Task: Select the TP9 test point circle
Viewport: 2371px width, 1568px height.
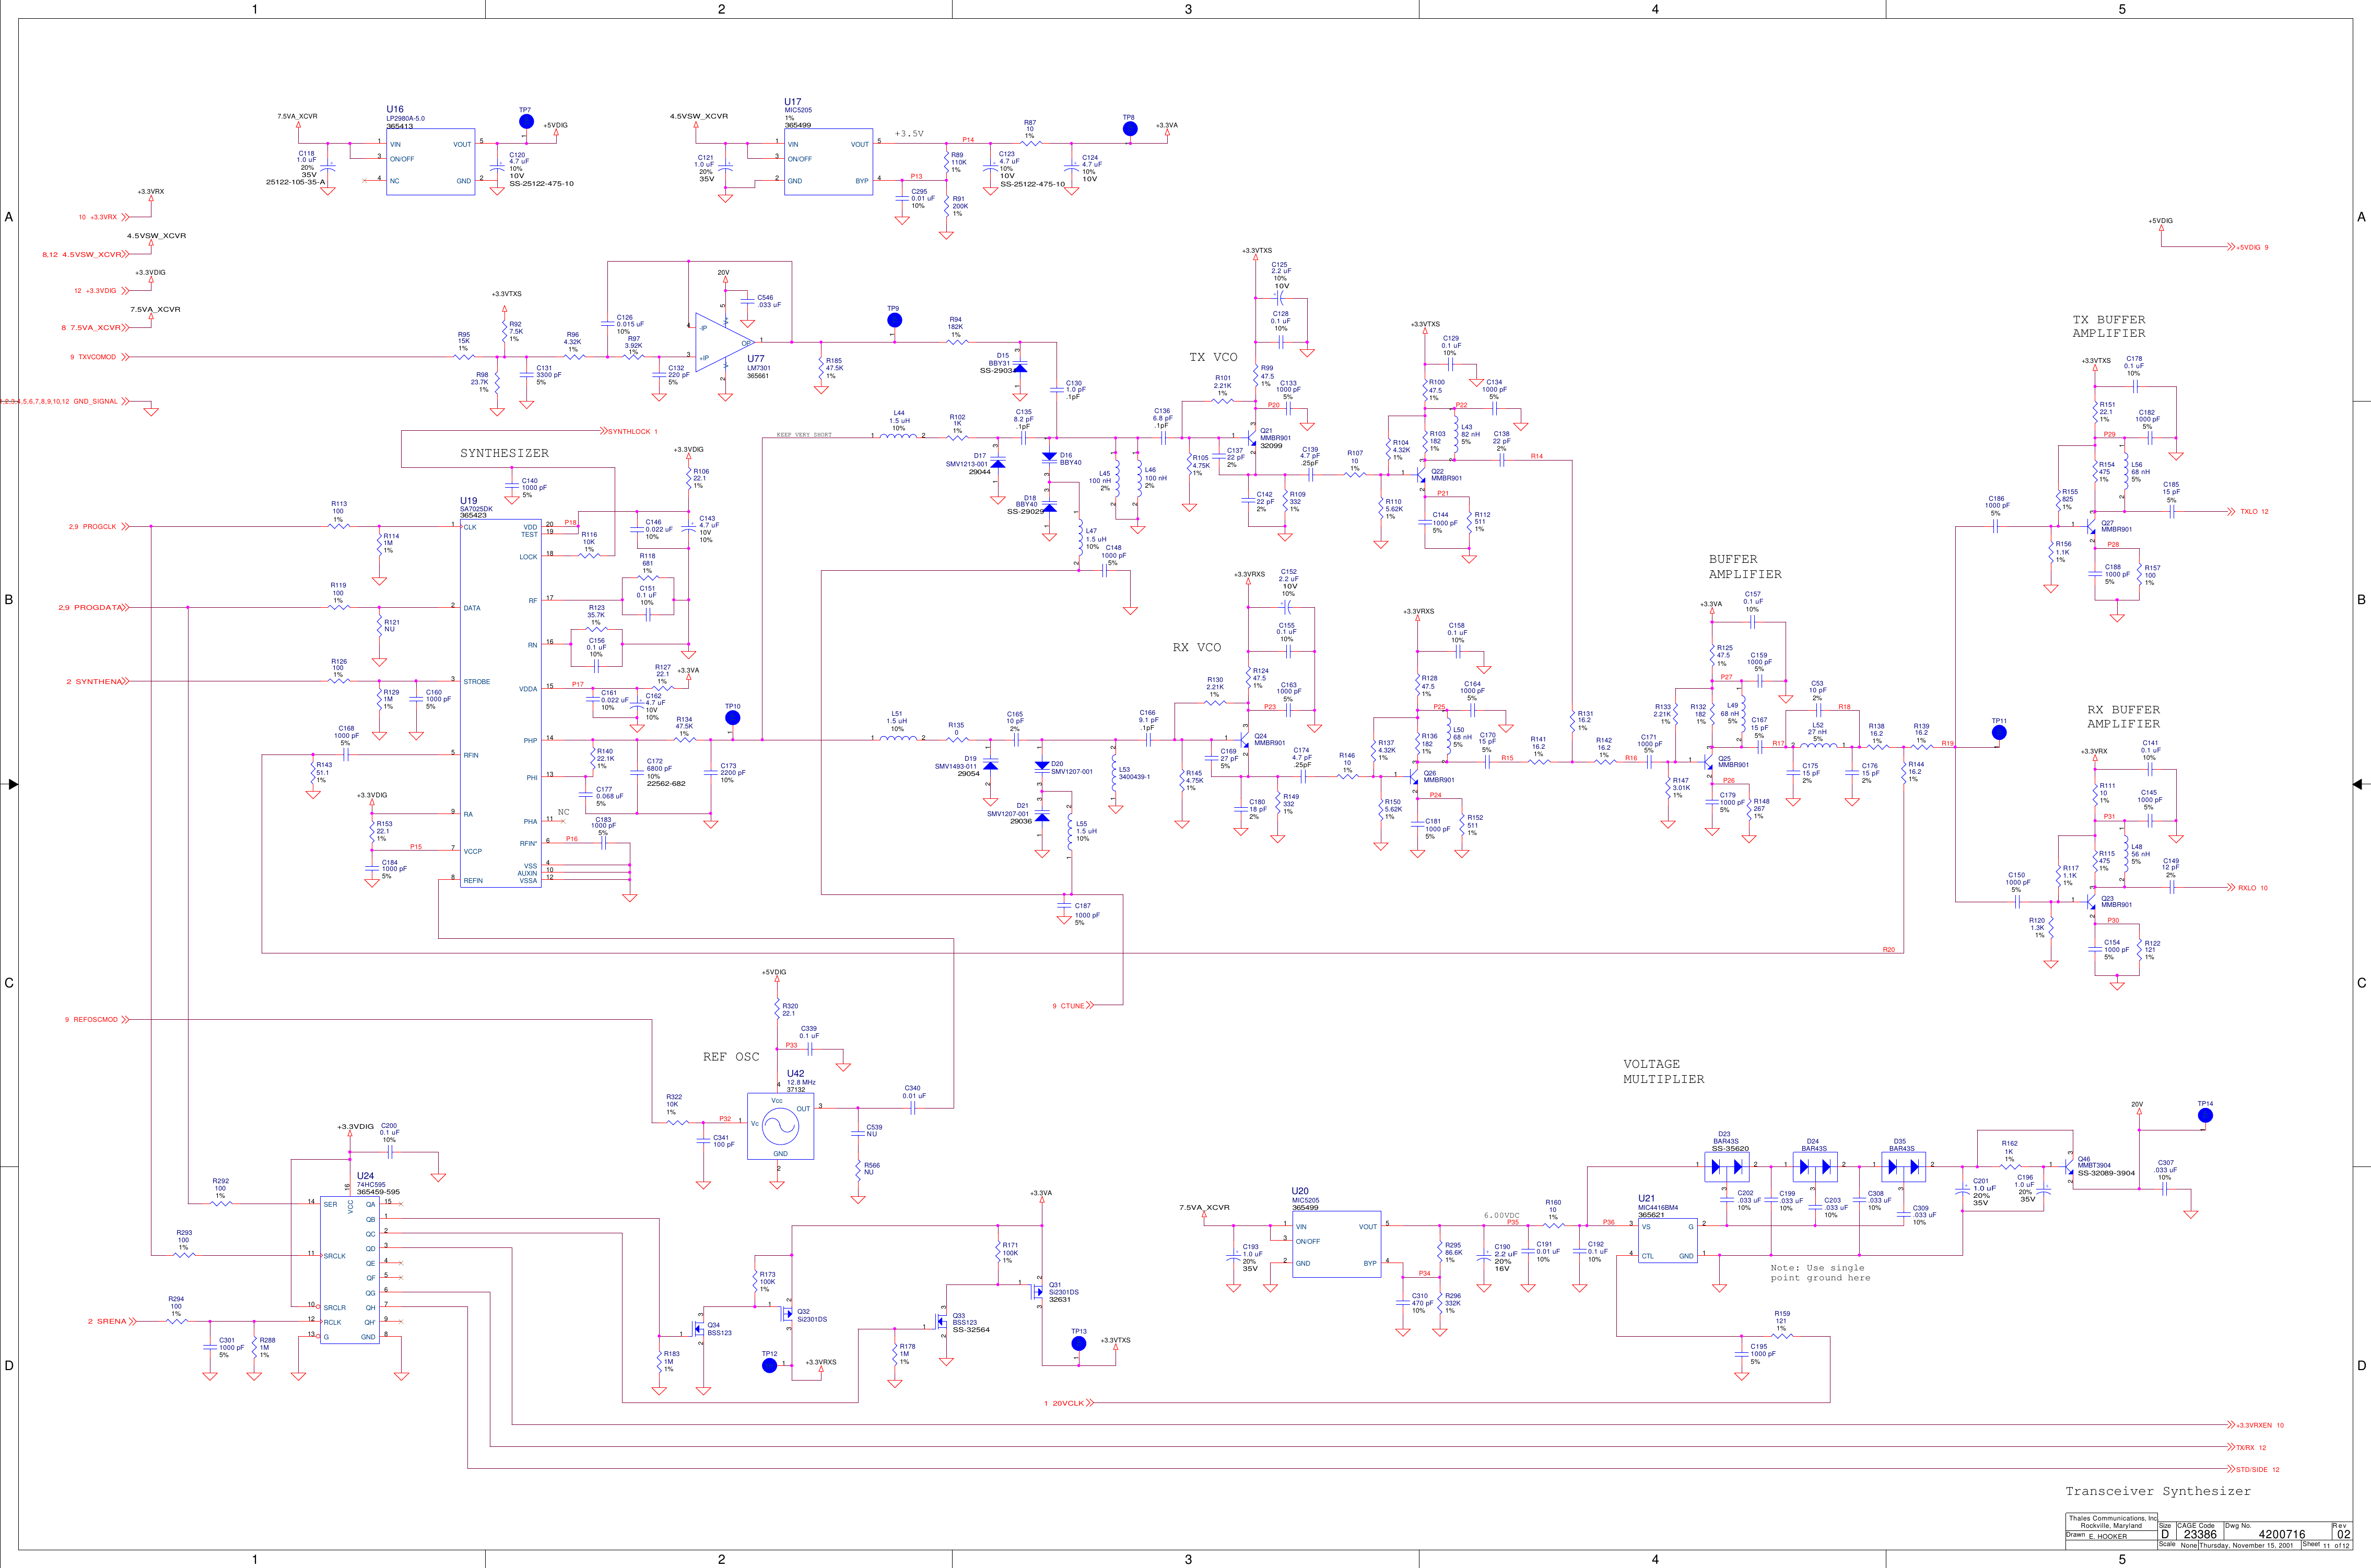Action: point(894,320)
